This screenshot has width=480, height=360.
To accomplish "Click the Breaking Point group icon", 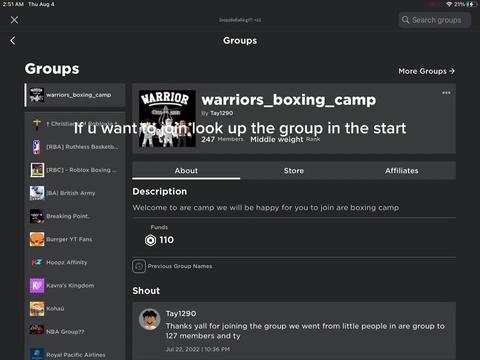I will [37, 216].
